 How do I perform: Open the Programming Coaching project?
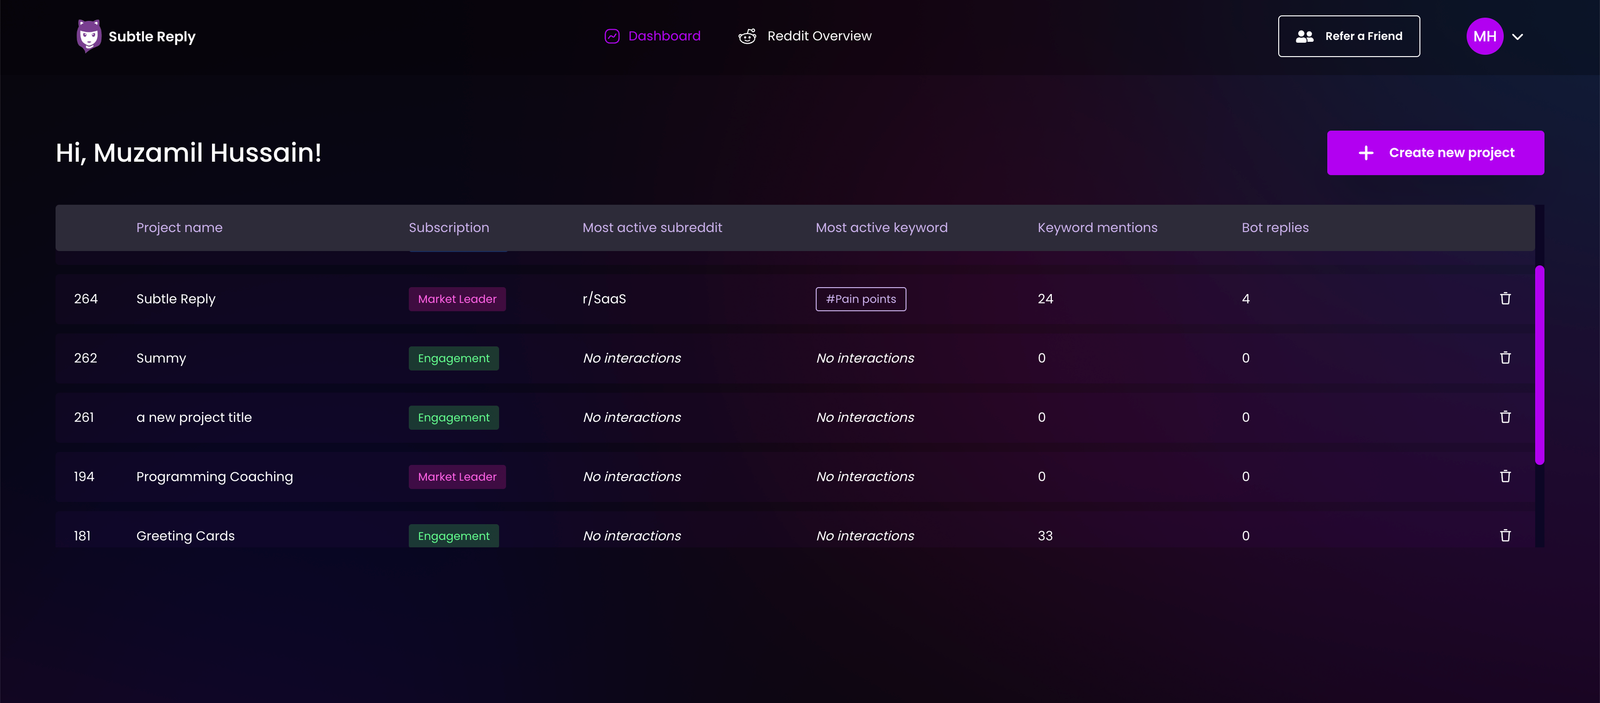click(794, 477)
